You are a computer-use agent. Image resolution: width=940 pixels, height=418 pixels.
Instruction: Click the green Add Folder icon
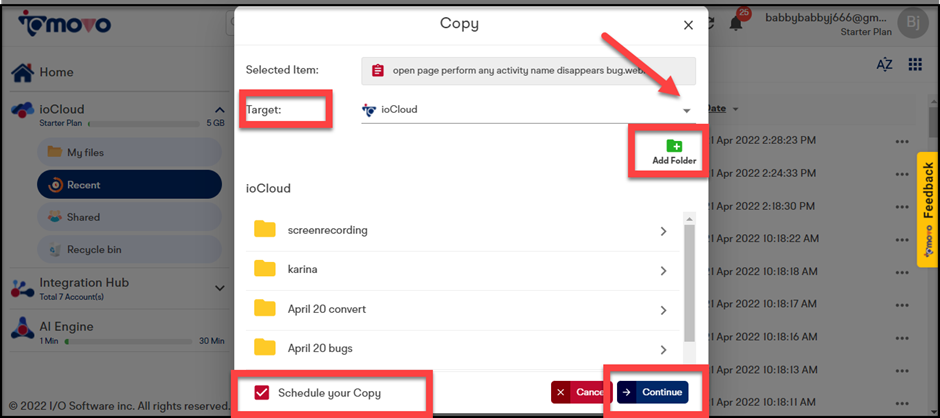[674, 145]
